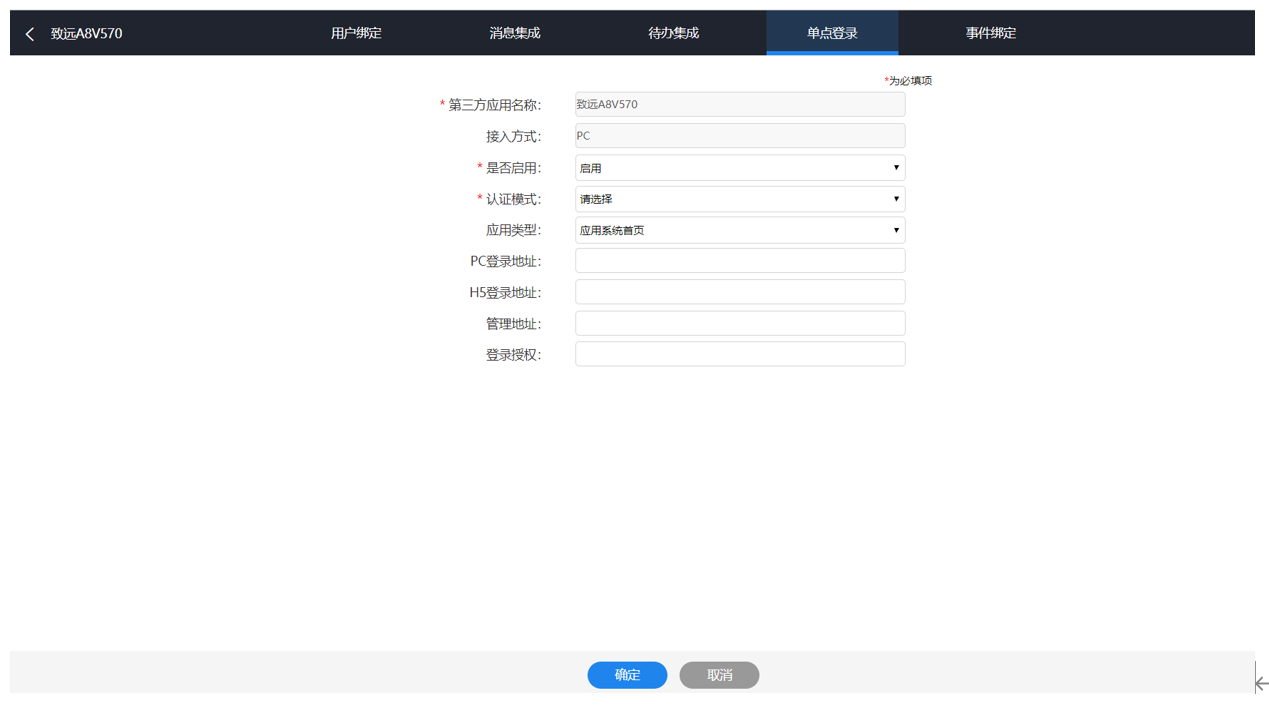The width and height of the screenshot is (1269, 705).
Task: Expand the 应用类型 dropdown
Action: click(x=740, y=230)
